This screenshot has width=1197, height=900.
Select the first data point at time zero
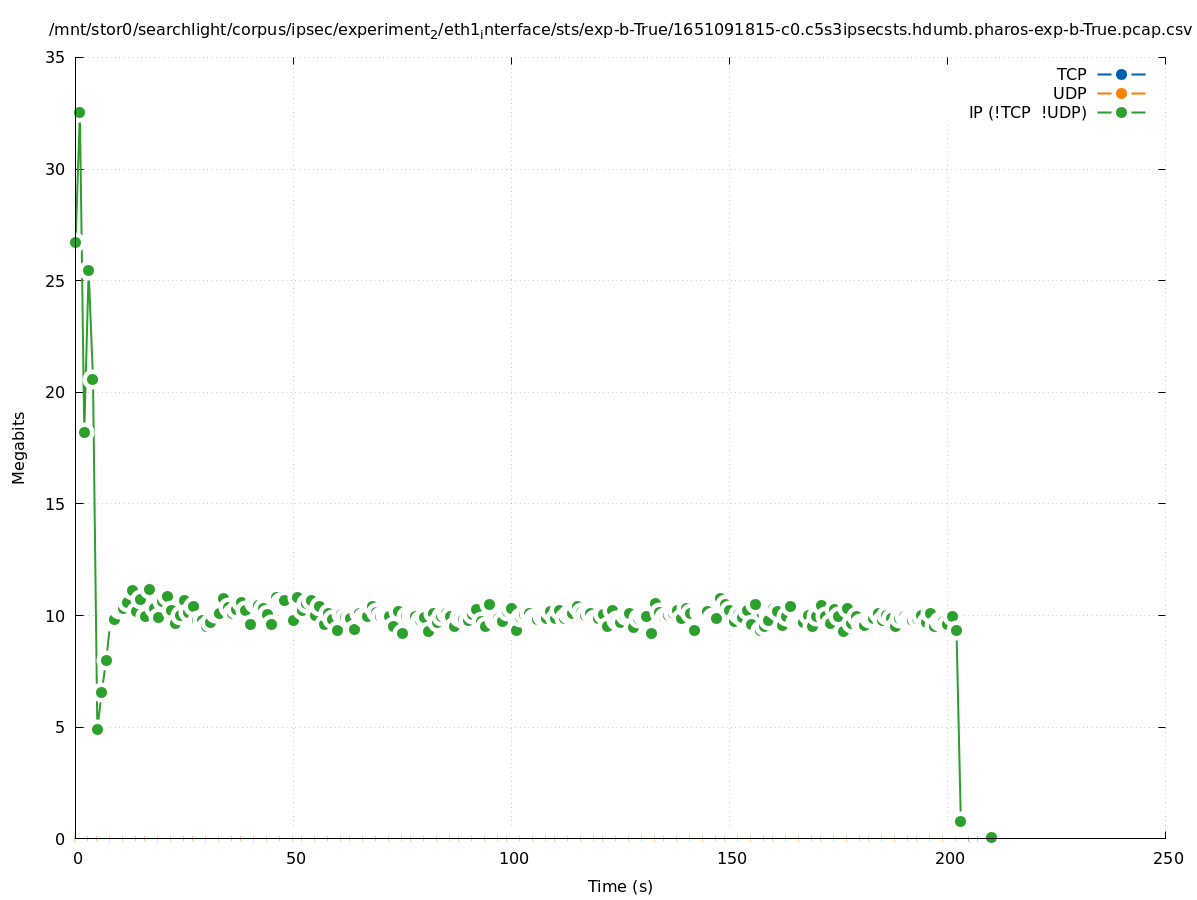click(75, 242)
